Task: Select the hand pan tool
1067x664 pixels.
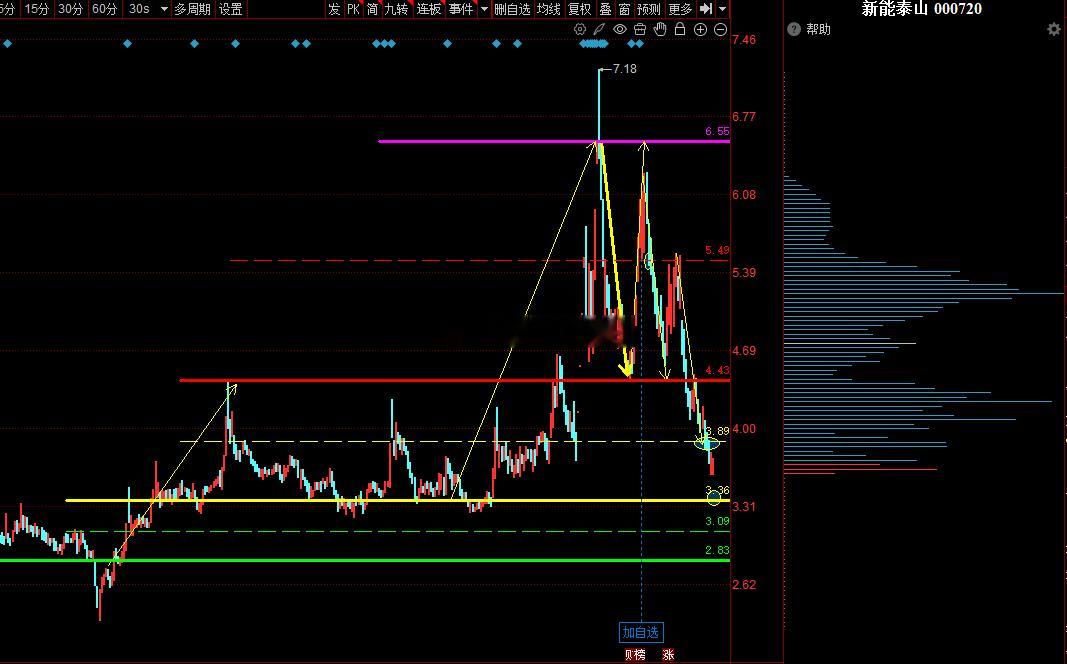Action: [660, 29]
